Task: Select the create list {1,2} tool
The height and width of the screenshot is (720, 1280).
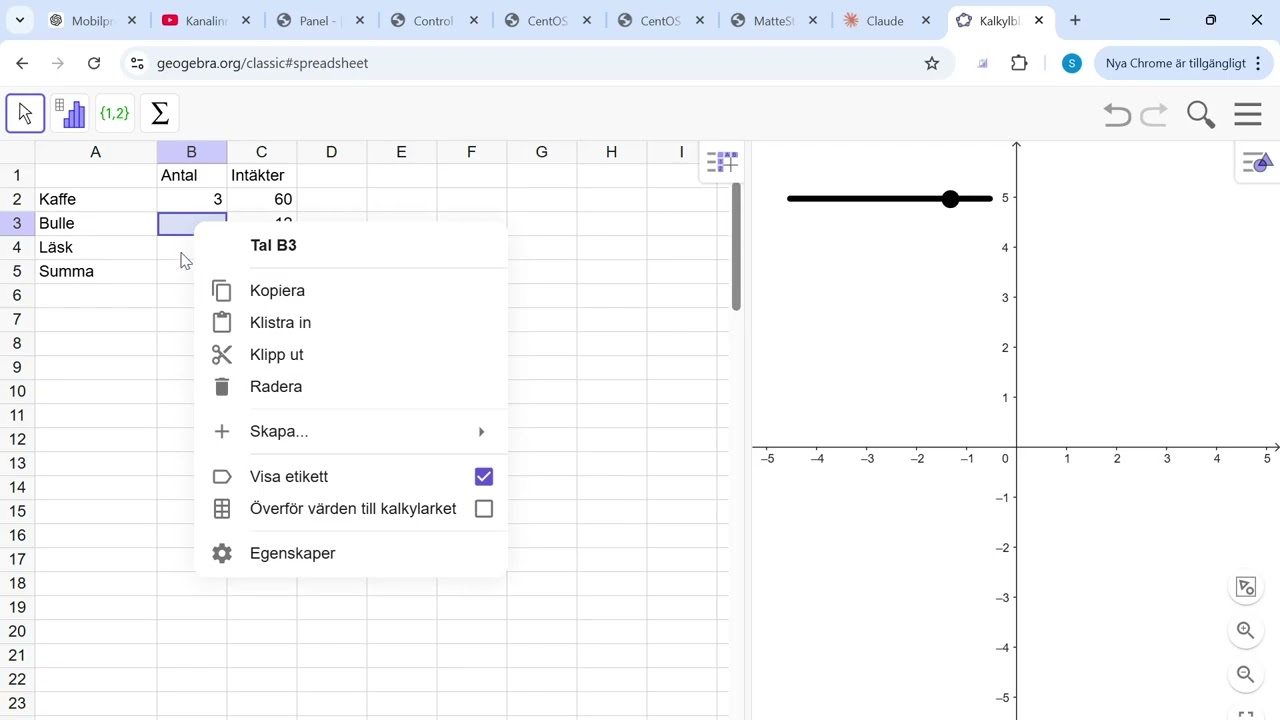Action: coord(114,114)
